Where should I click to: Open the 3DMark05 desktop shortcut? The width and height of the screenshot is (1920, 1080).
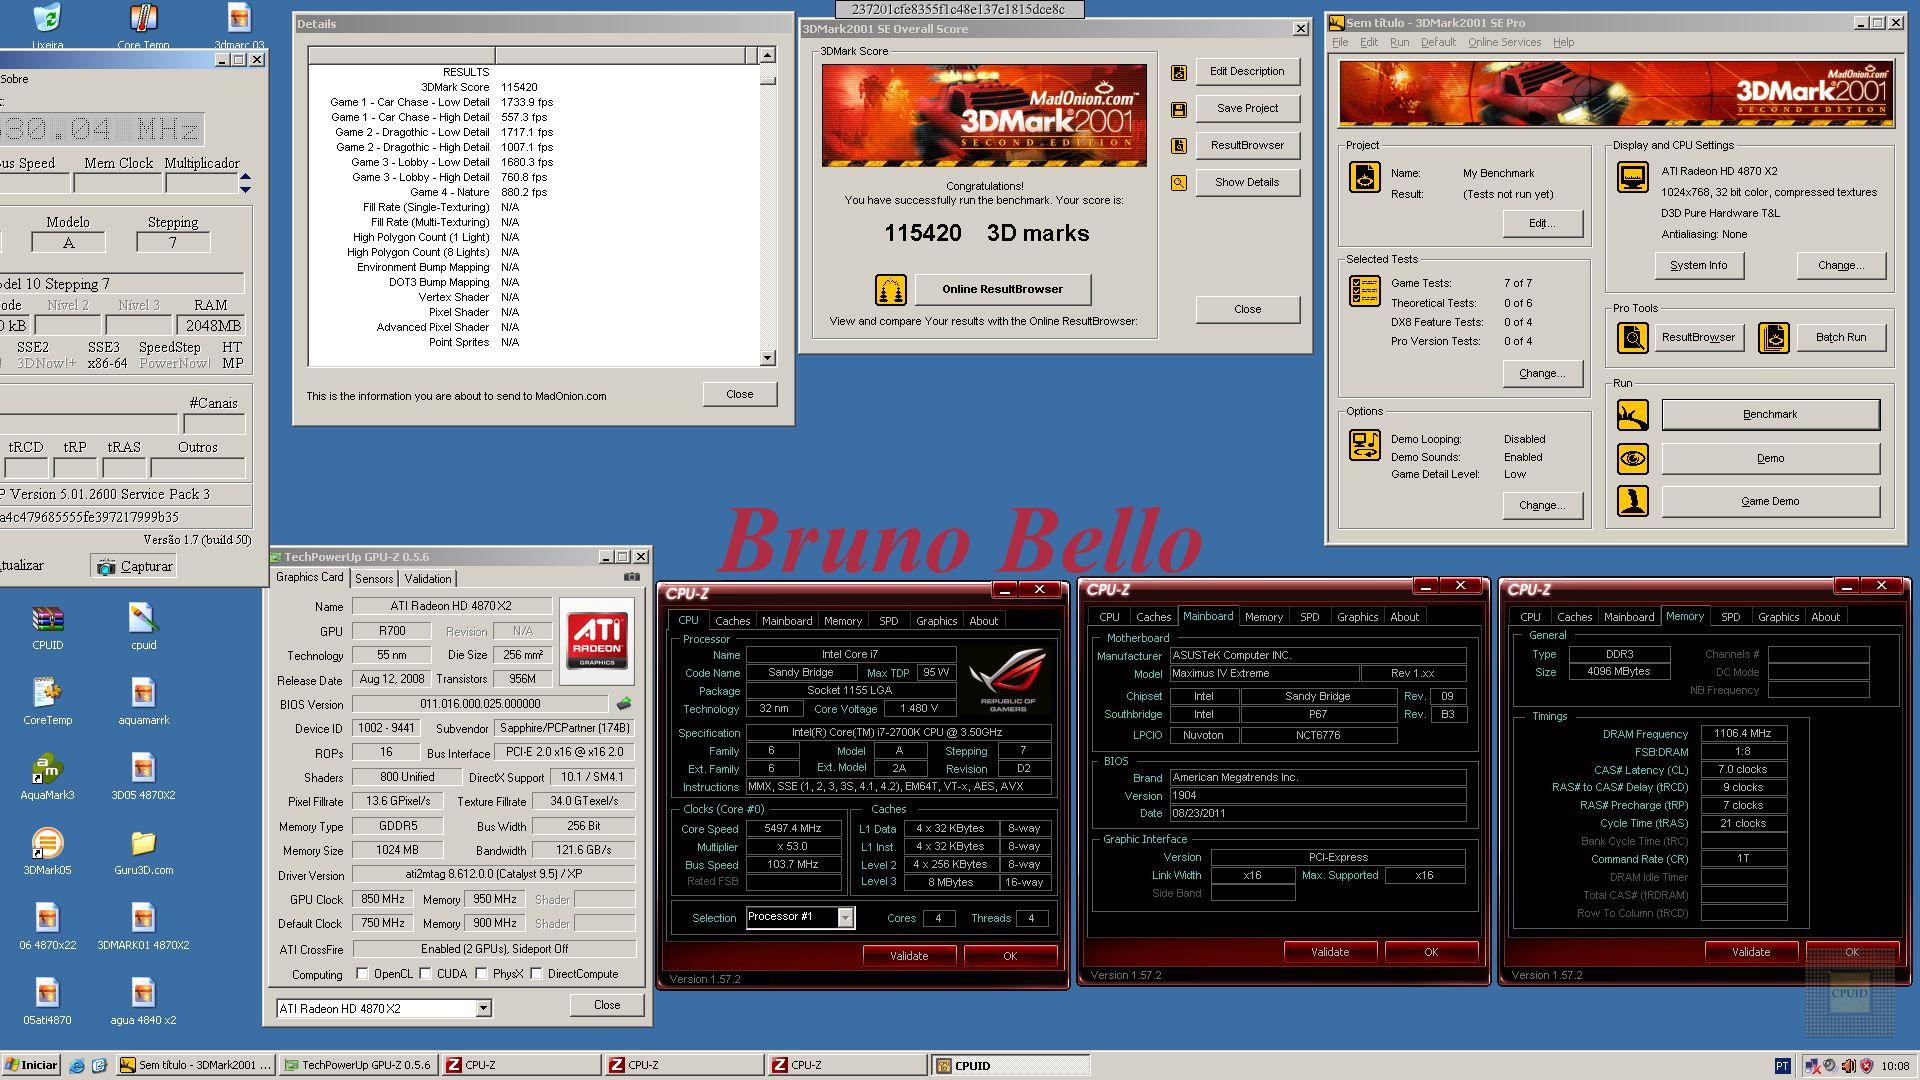[x=47, y=852]
